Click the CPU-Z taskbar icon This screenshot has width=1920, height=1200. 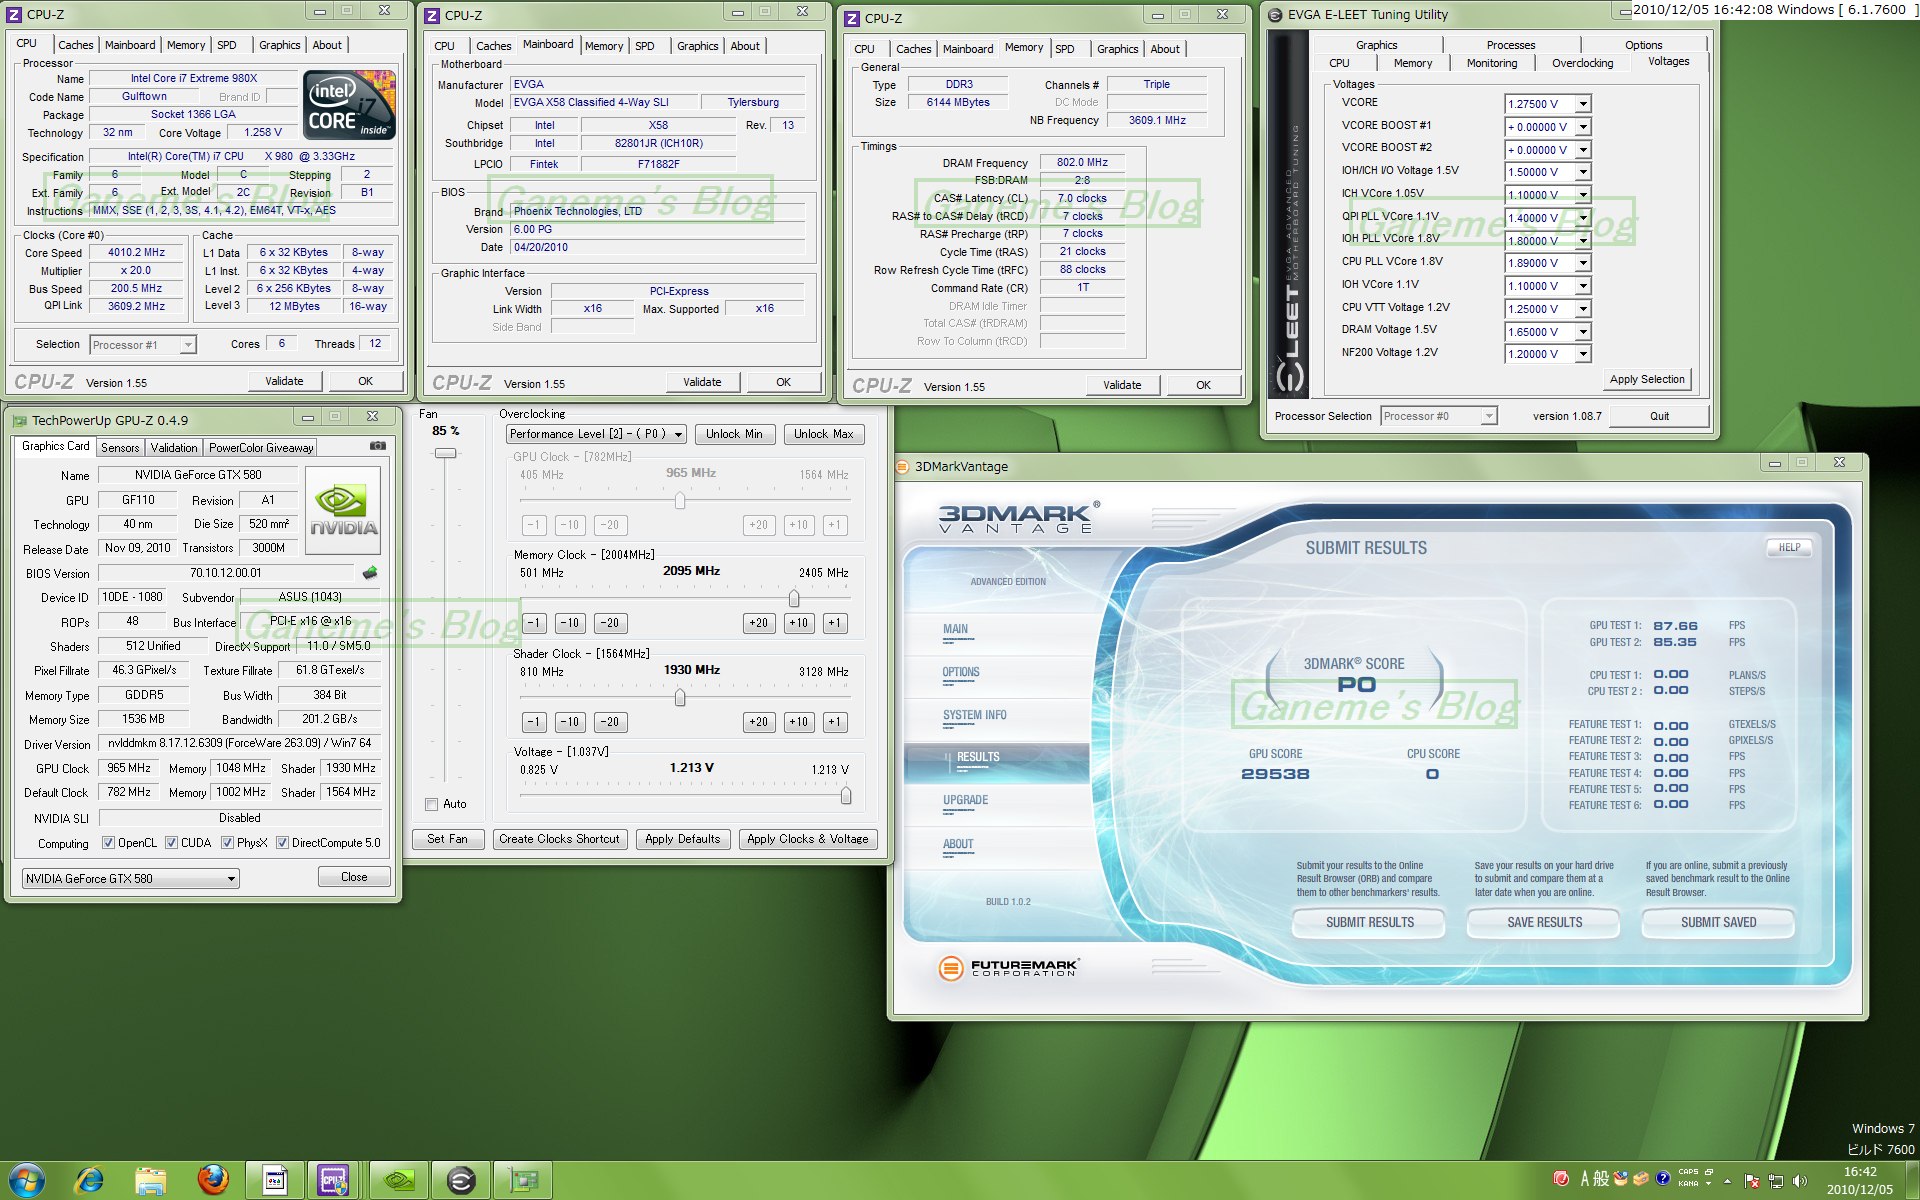click(x=333, y=1180)
